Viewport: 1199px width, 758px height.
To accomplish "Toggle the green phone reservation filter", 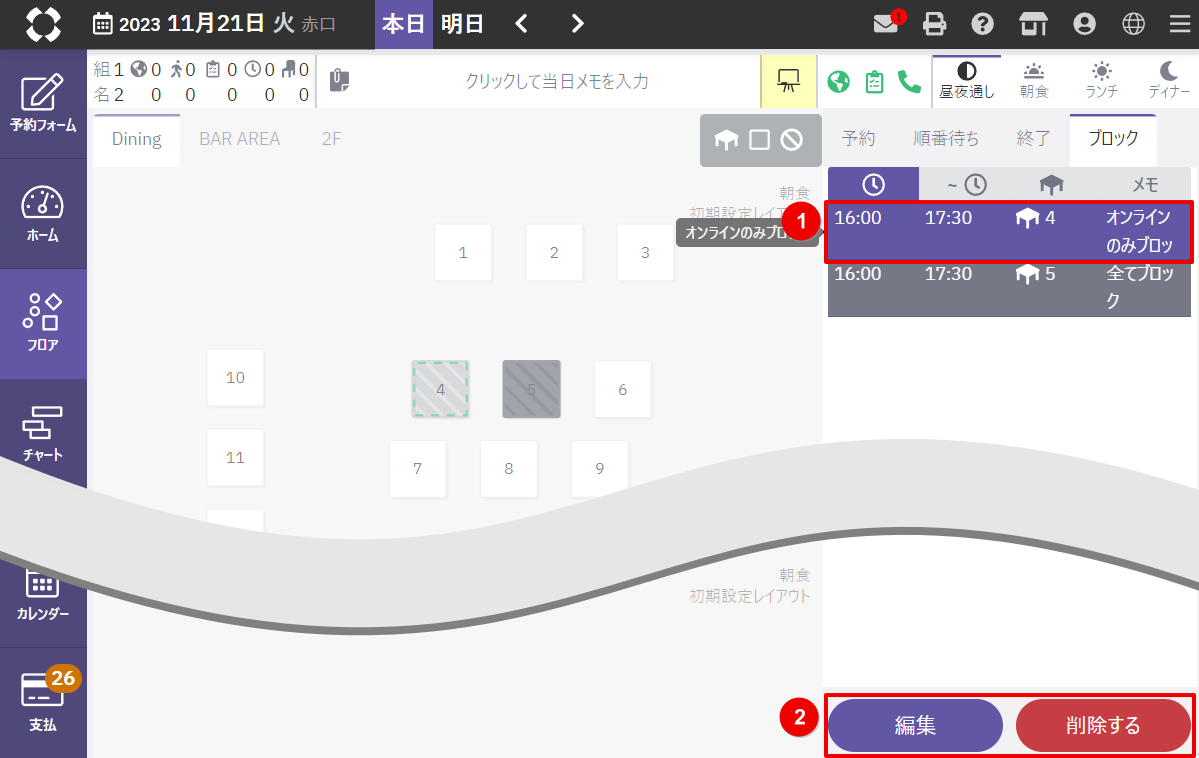I will (909, 81).
